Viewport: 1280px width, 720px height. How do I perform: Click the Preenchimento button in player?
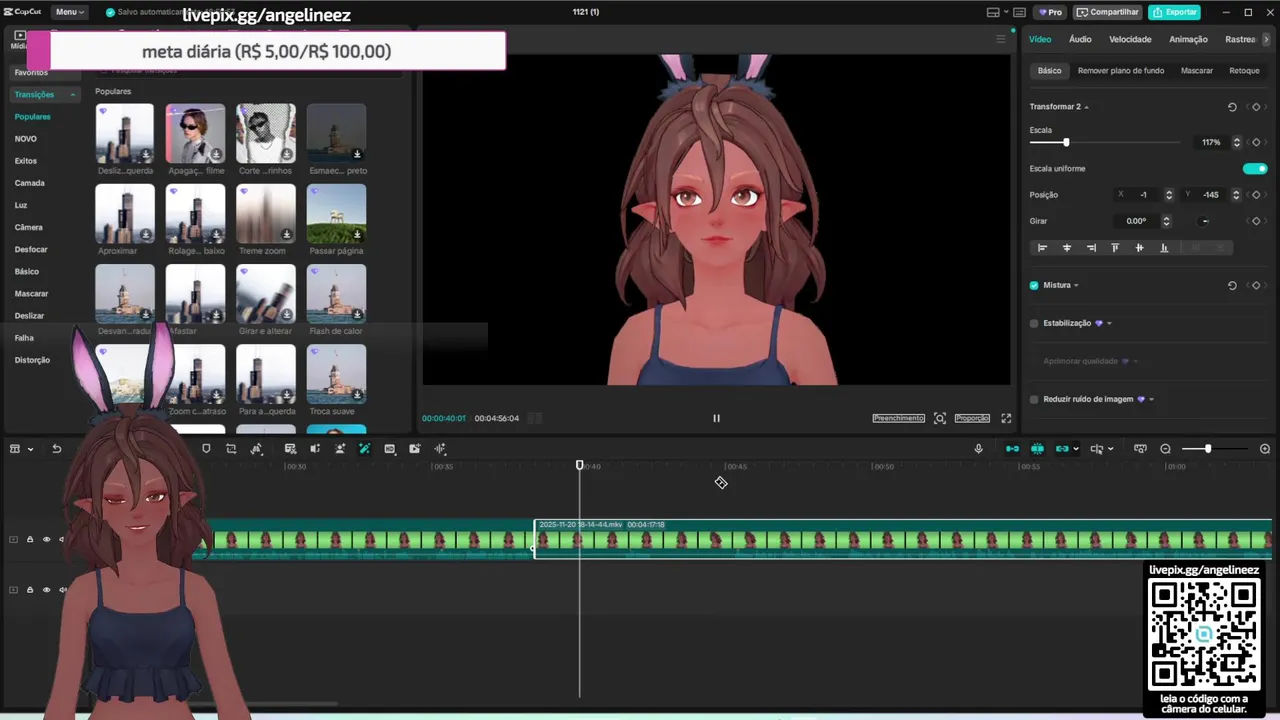pyautogui.click(x=898, y=418)
